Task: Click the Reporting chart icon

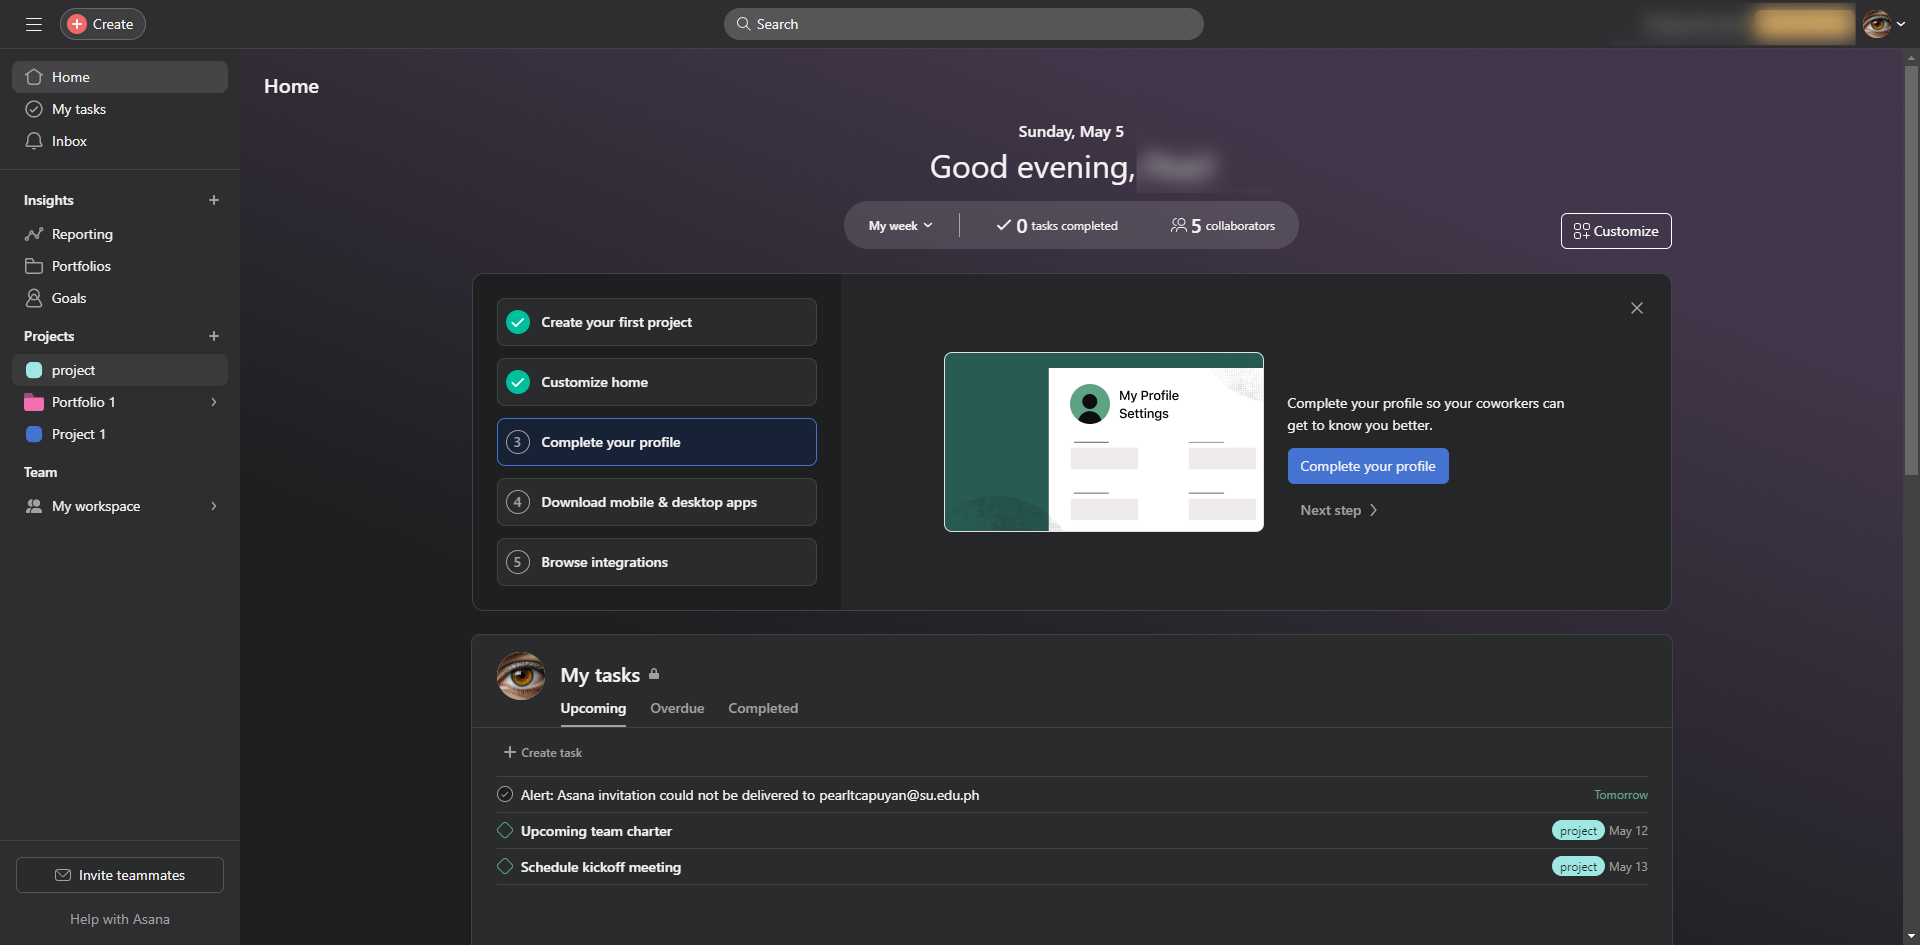Action: (34, 234)
